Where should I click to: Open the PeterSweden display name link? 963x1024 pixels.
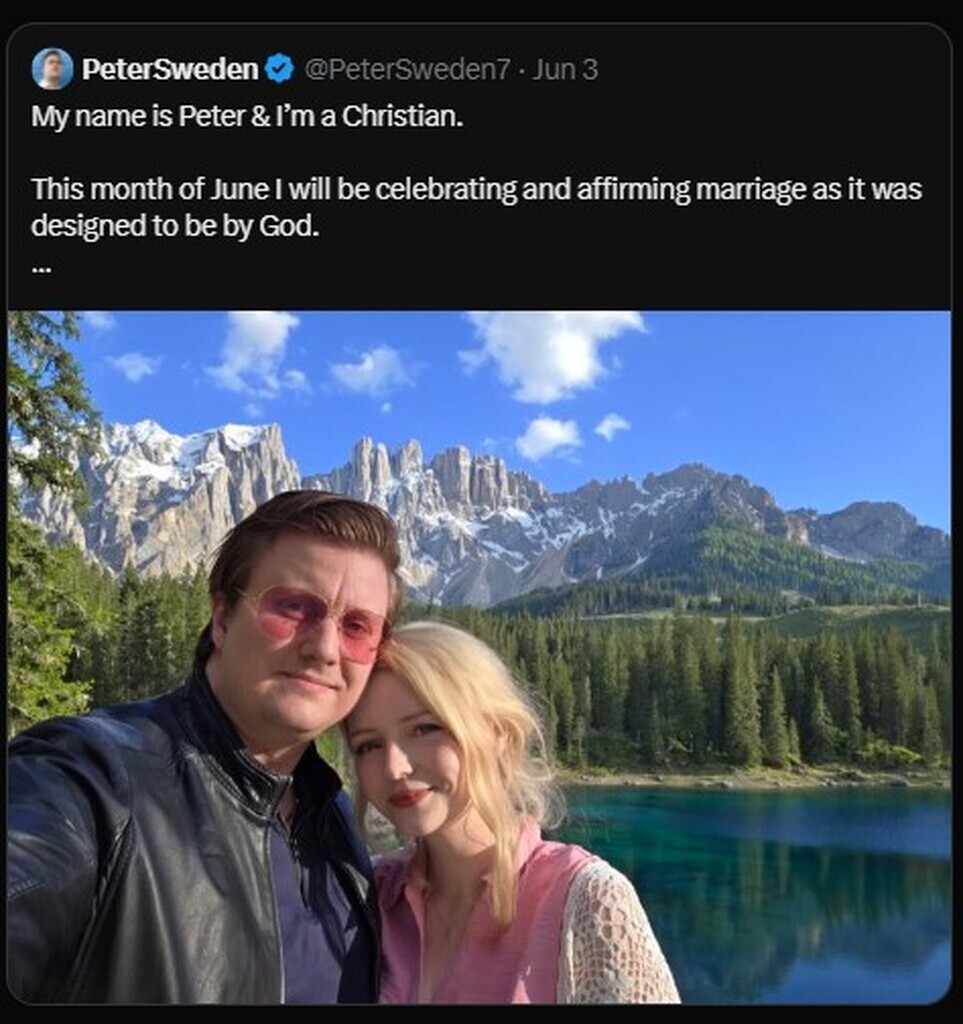(170, 69)
